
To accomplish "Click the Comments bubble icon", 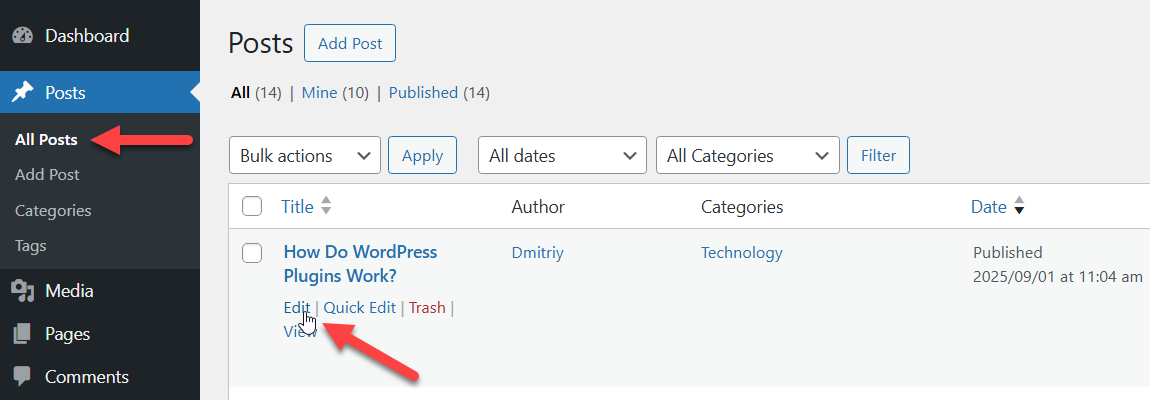I will [x=23, y=377].
